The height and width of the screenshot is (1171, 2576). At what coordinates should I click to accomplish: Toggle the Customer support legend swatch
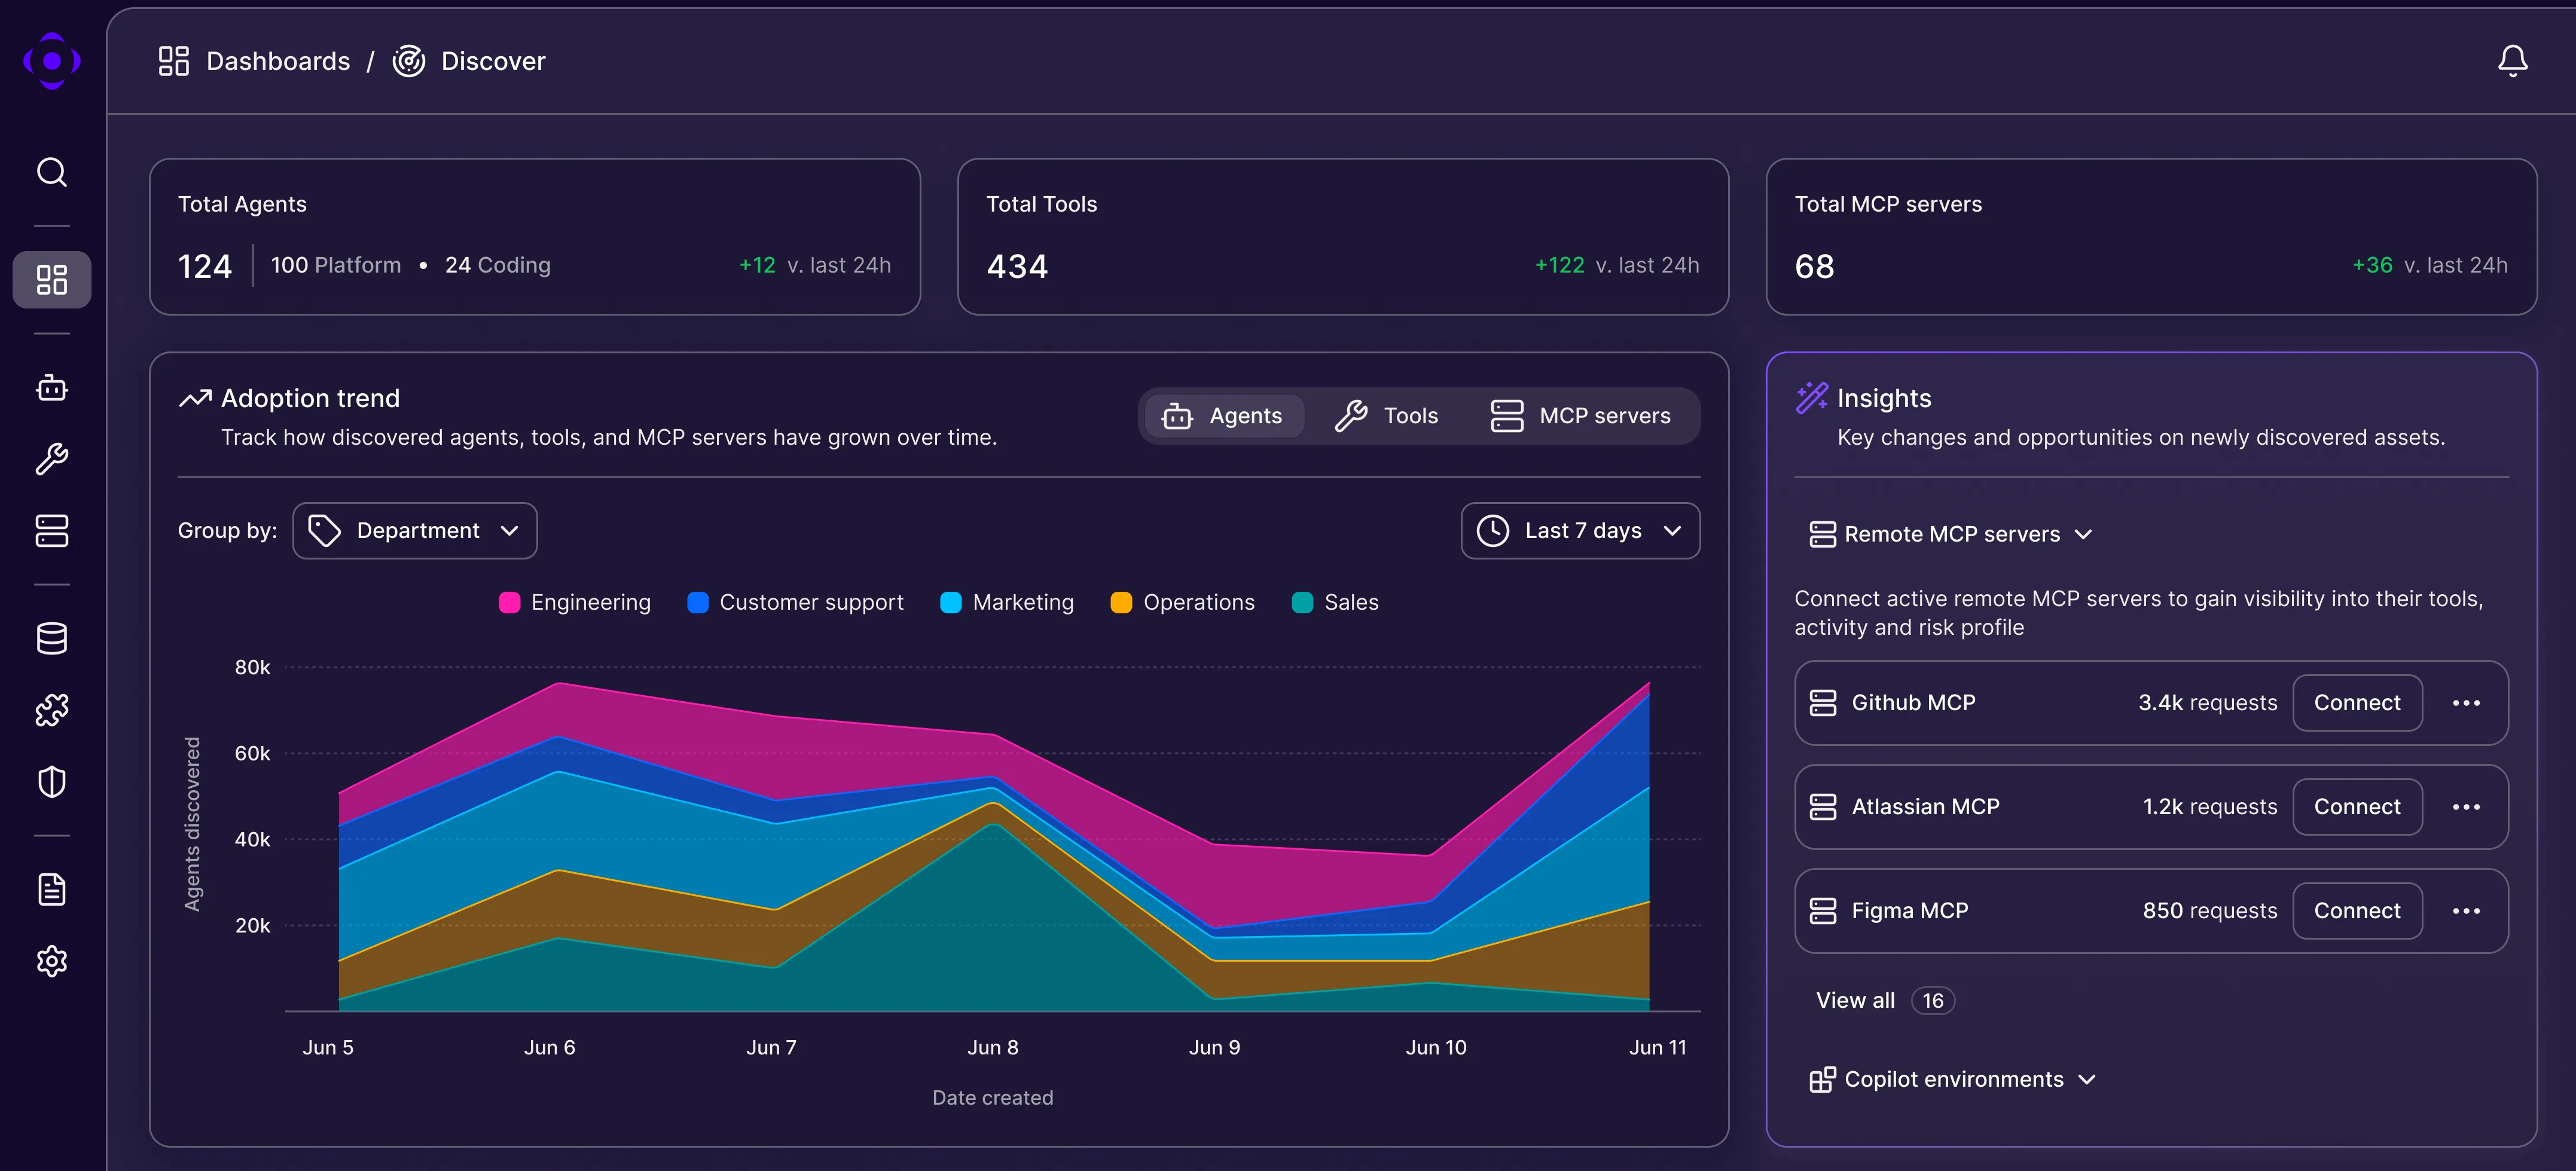(x=698, y=603)
